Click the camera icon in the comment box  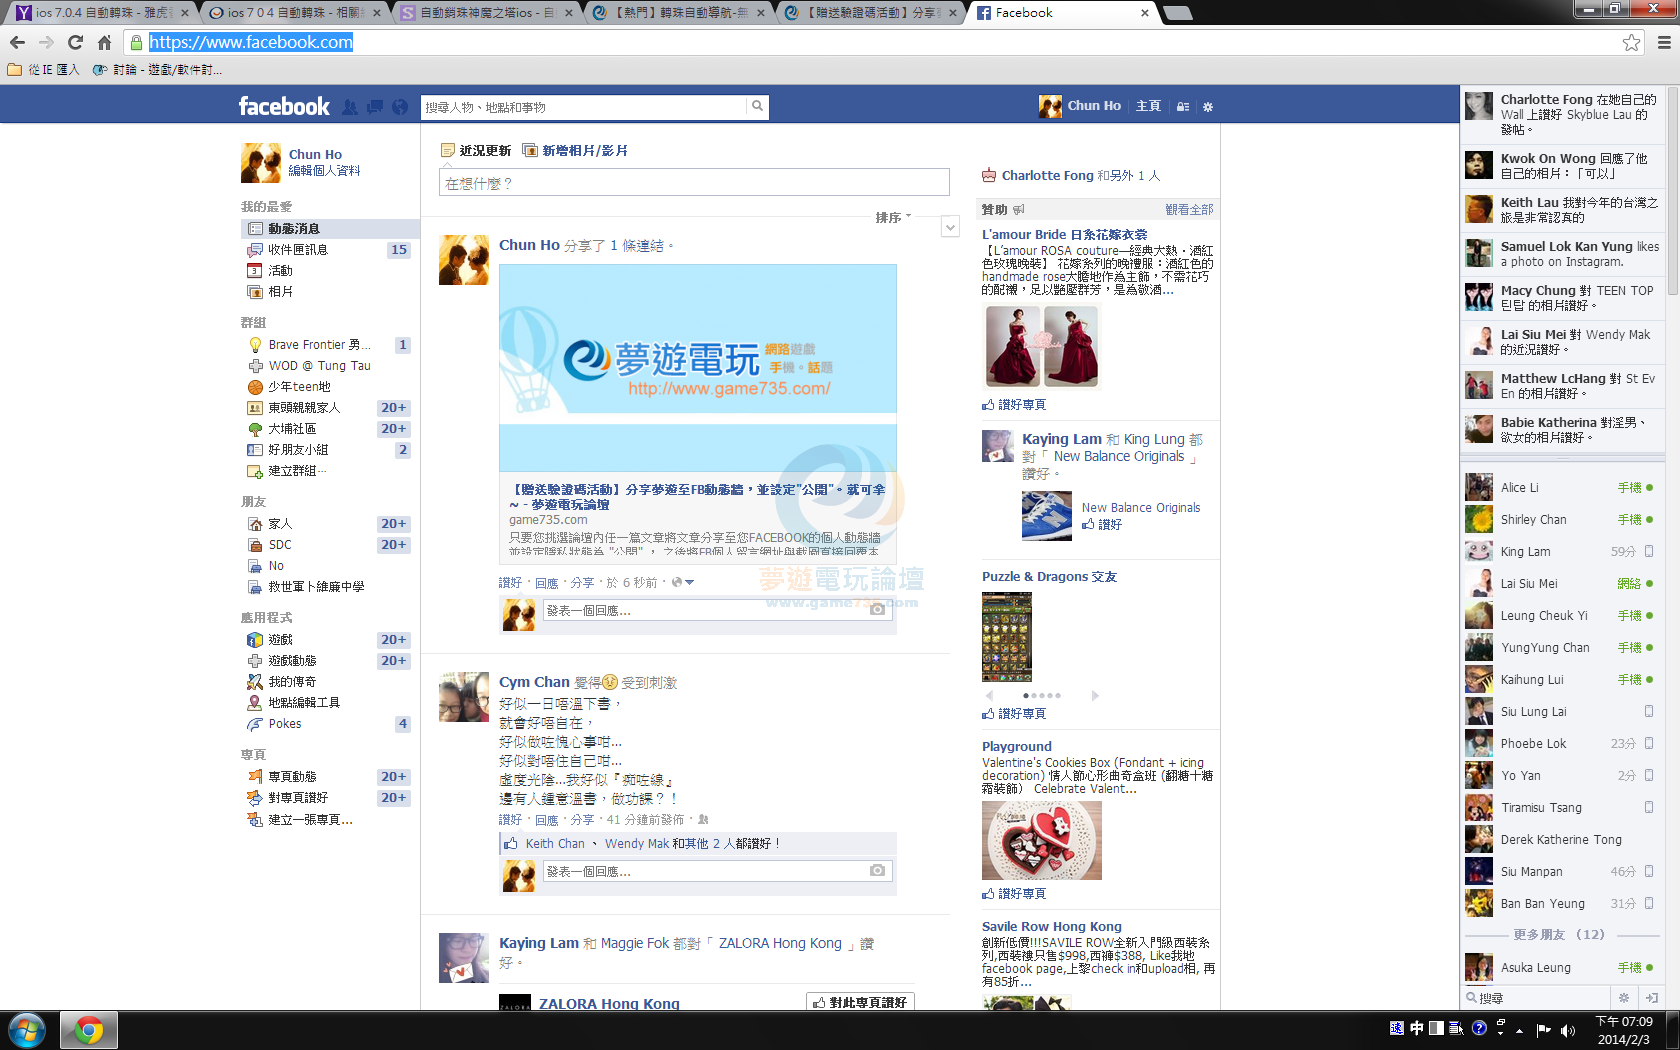(875, 609)
